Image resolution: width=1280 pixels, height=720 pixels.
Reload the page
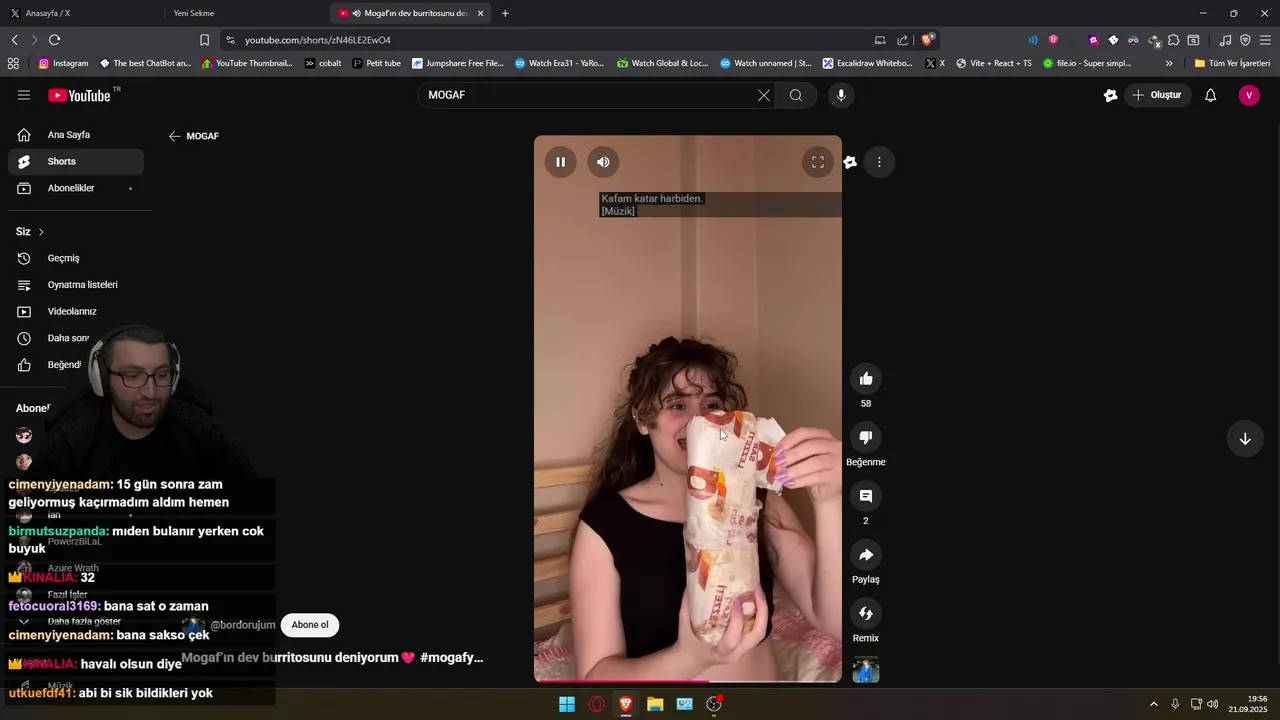coord(54,40)
